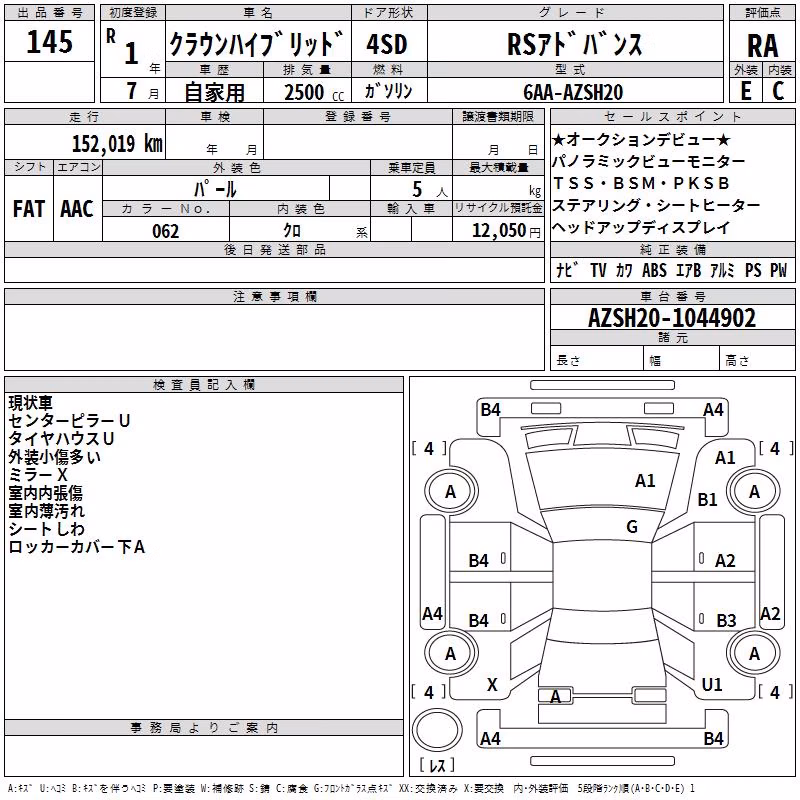Click sales point ヘッドアップディスプレイ
Screen dimensions: 800x800
[x=641, y=228]
